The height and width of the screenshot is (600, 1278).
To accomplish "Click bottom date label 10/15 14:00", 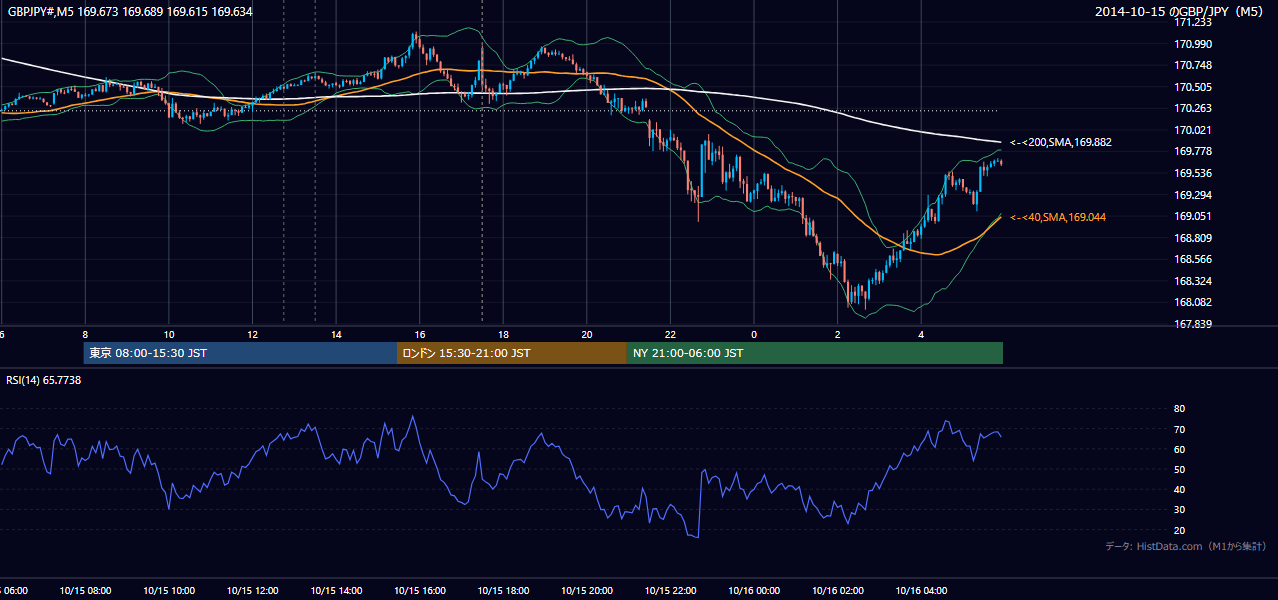I will (x=336, y=590).
